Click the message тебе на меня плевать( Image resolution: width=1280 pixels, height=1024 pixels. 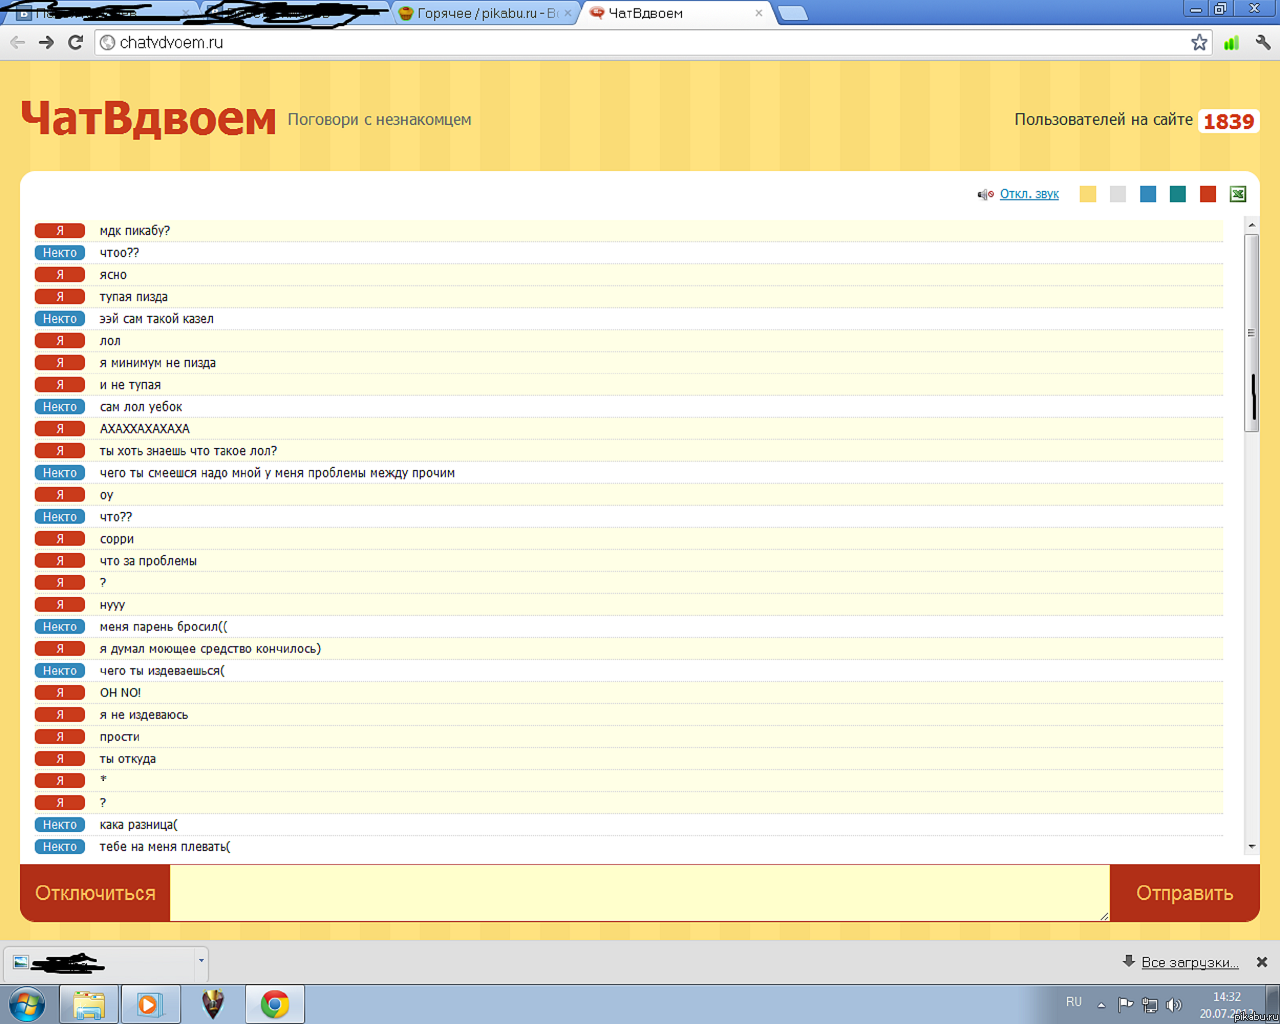point(165,847)
